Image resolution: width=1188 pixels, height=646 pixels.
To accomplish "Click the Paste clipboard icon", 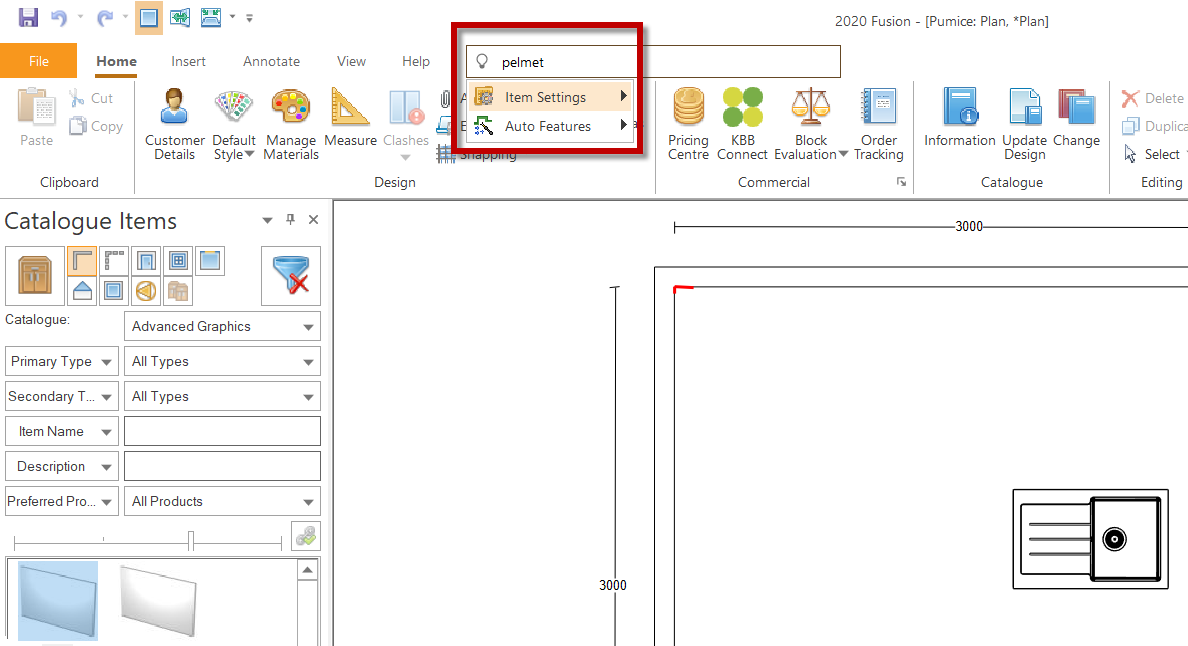I will [x=36, y=116].
